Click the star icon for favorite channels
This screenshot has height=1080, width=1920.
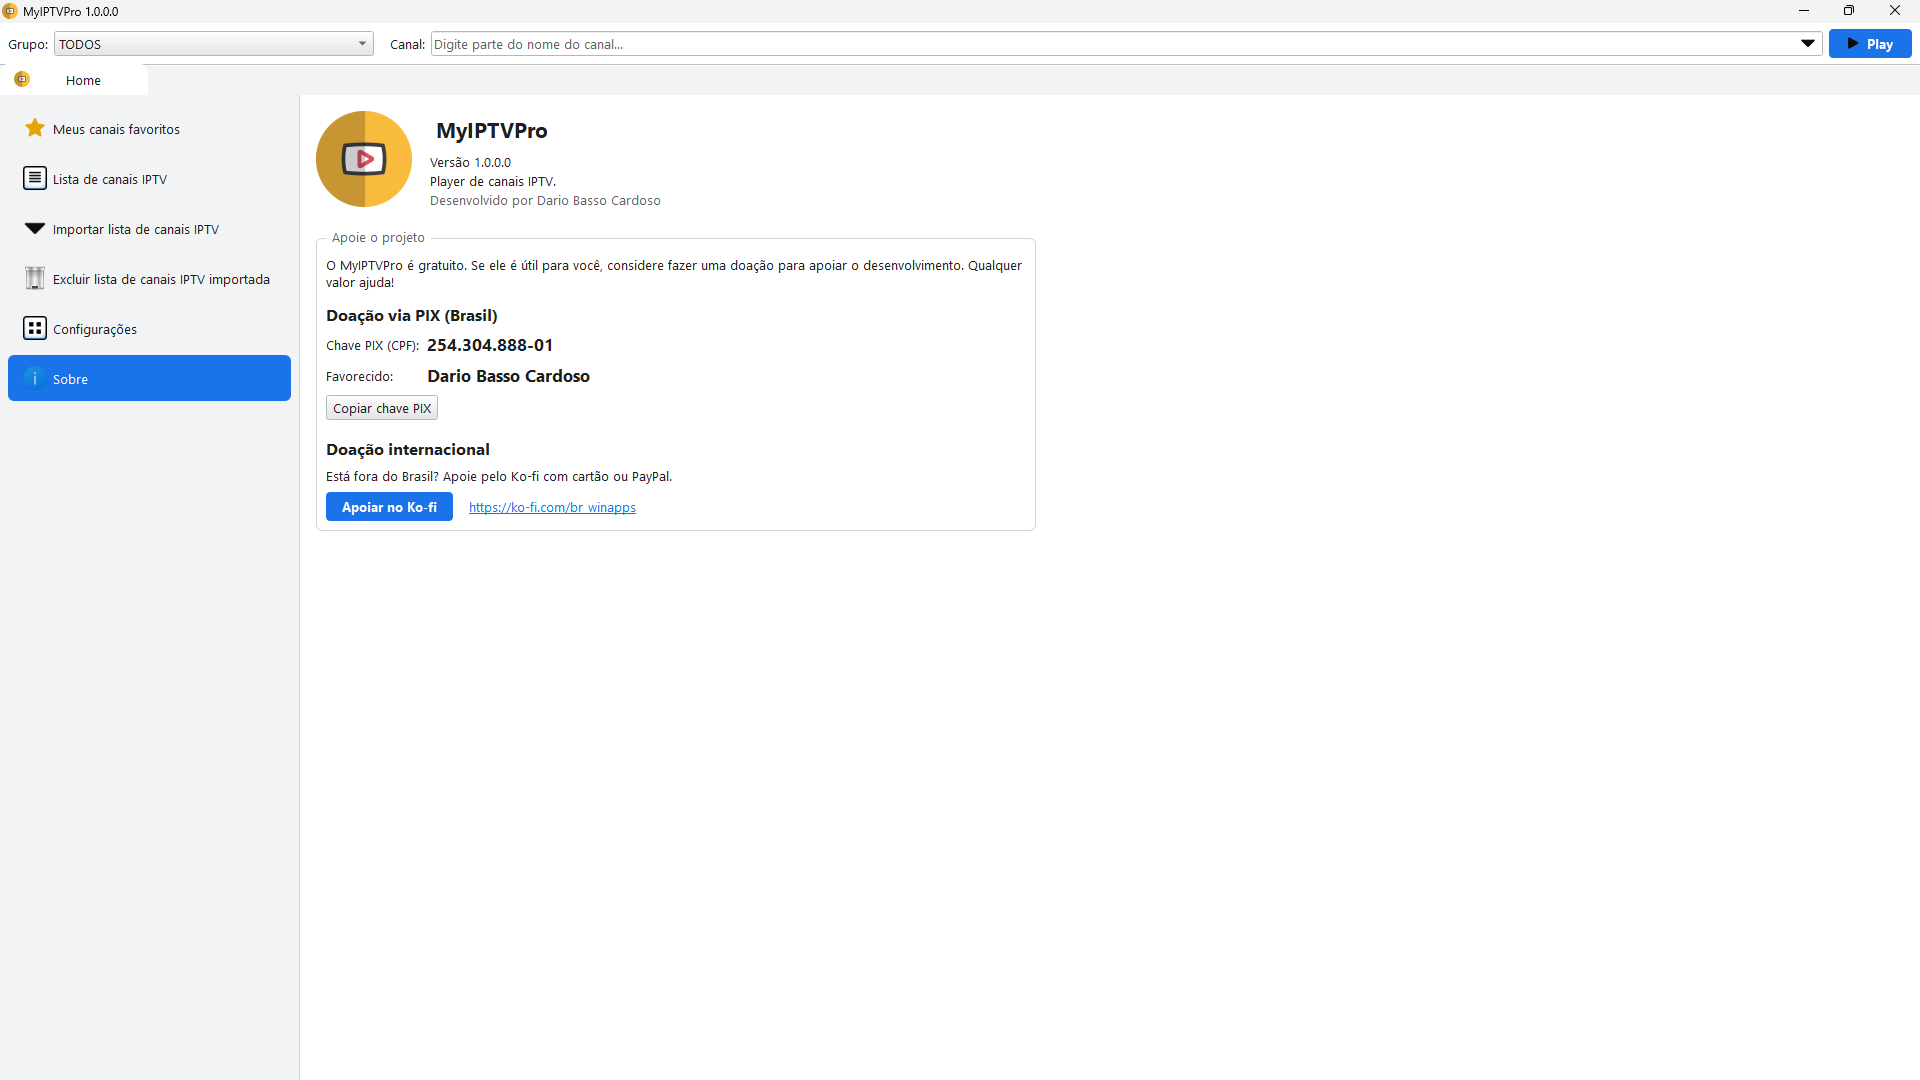tap(35, 128)
